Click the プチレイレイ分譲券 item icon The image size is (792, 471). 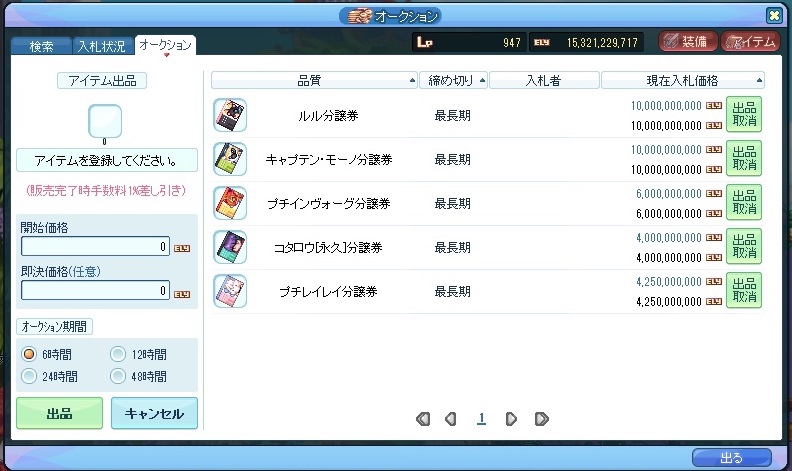tap(229, 290)
